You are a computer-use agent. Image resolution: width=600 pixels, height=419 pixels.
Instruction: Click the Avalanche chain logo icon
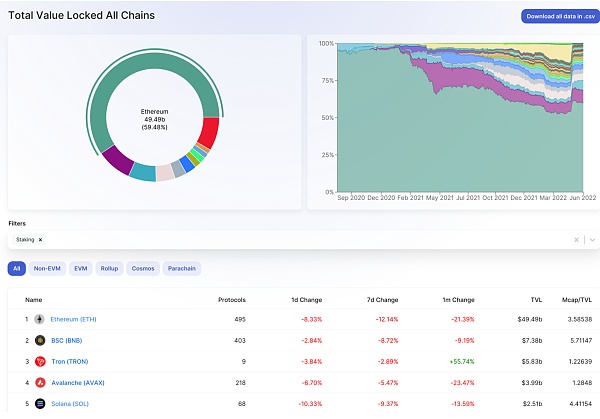(40, 382)
